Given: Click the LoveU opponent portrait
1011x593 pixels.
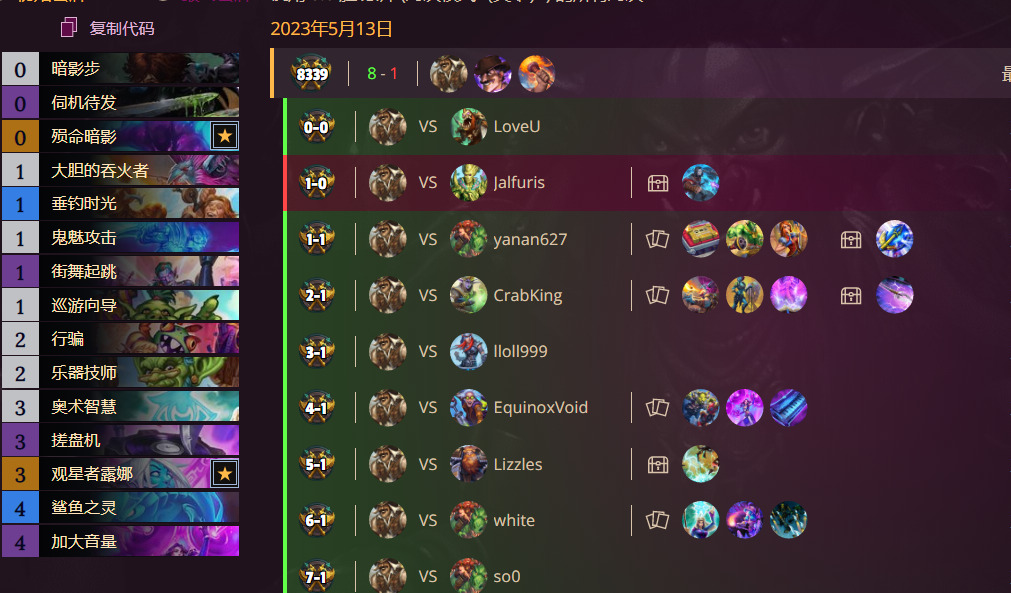Looking at the screenshot, I should [x=469, y=126].
